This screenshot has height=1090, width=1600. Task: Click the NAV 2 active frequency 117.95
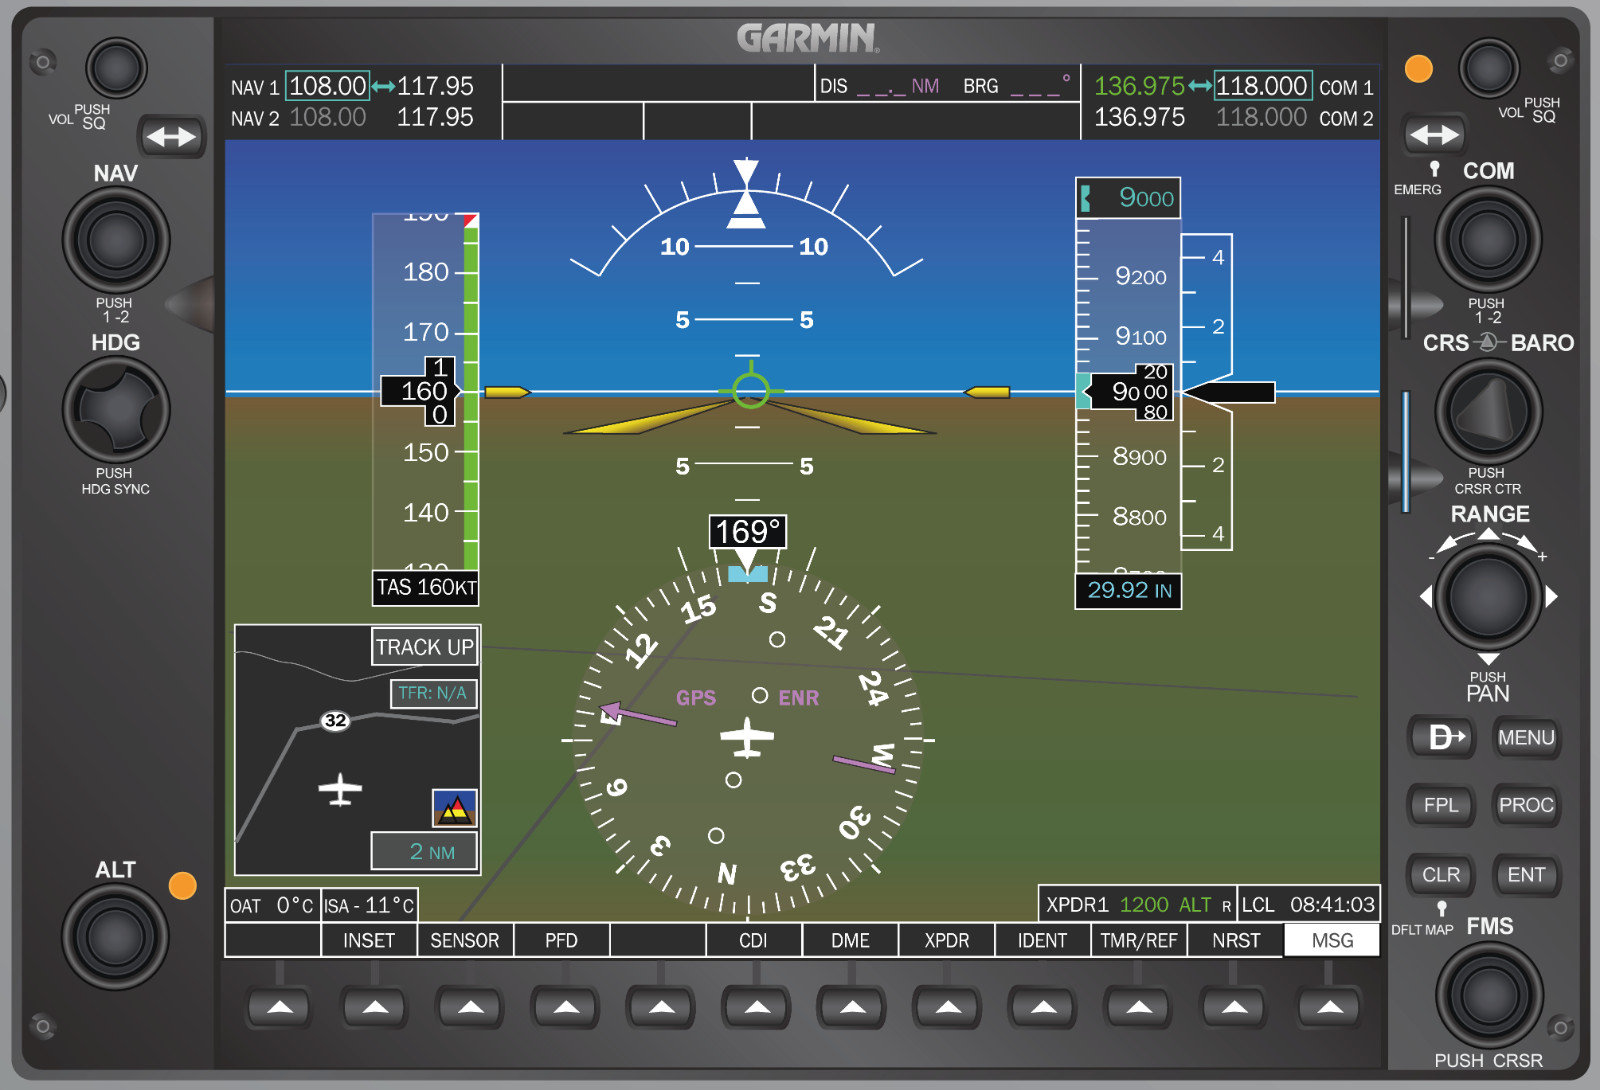click(435, 117)
